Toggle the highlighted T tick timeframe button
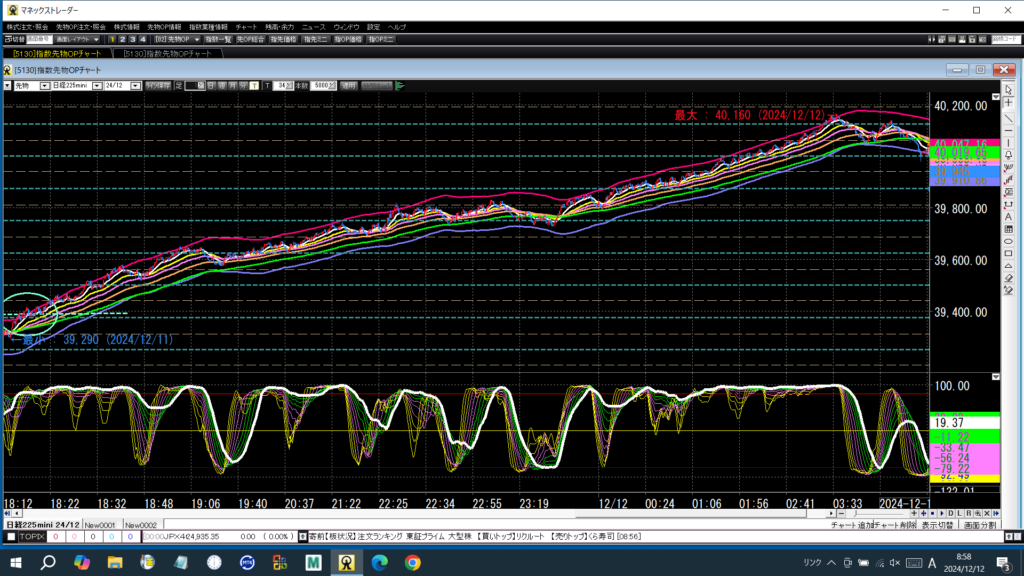1024x576 pixels. [x=254, y=86]
